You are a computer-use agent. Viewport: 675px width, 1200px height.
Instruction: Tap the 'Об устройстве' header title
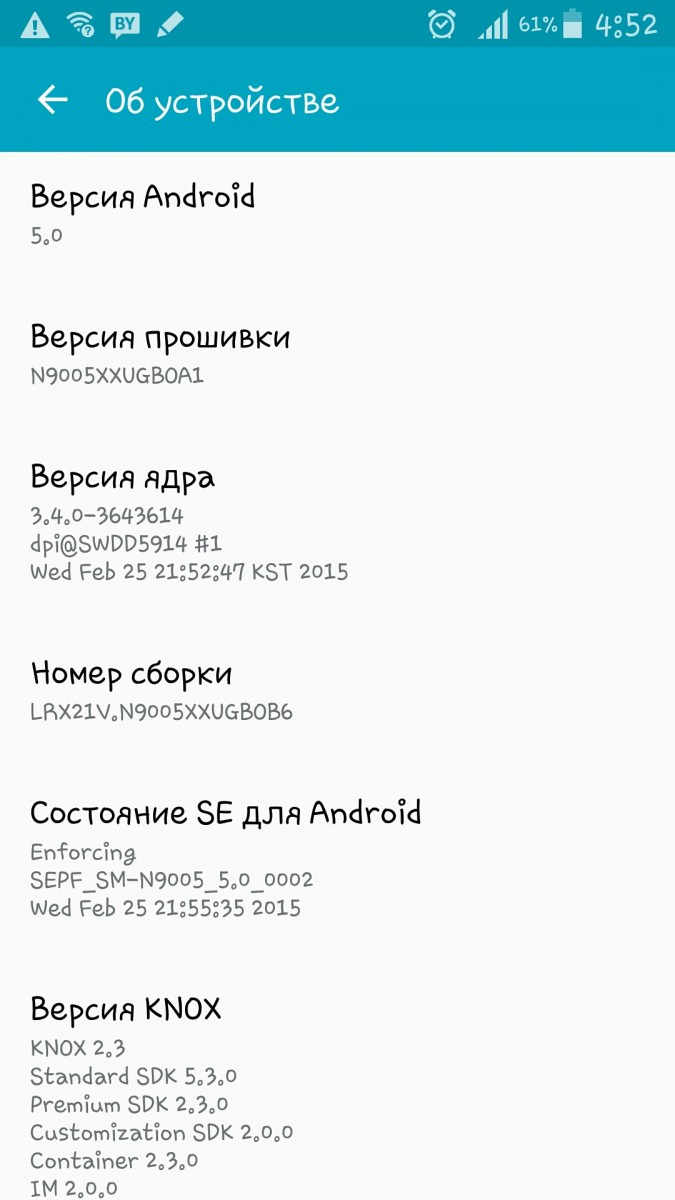pos(222,101)
